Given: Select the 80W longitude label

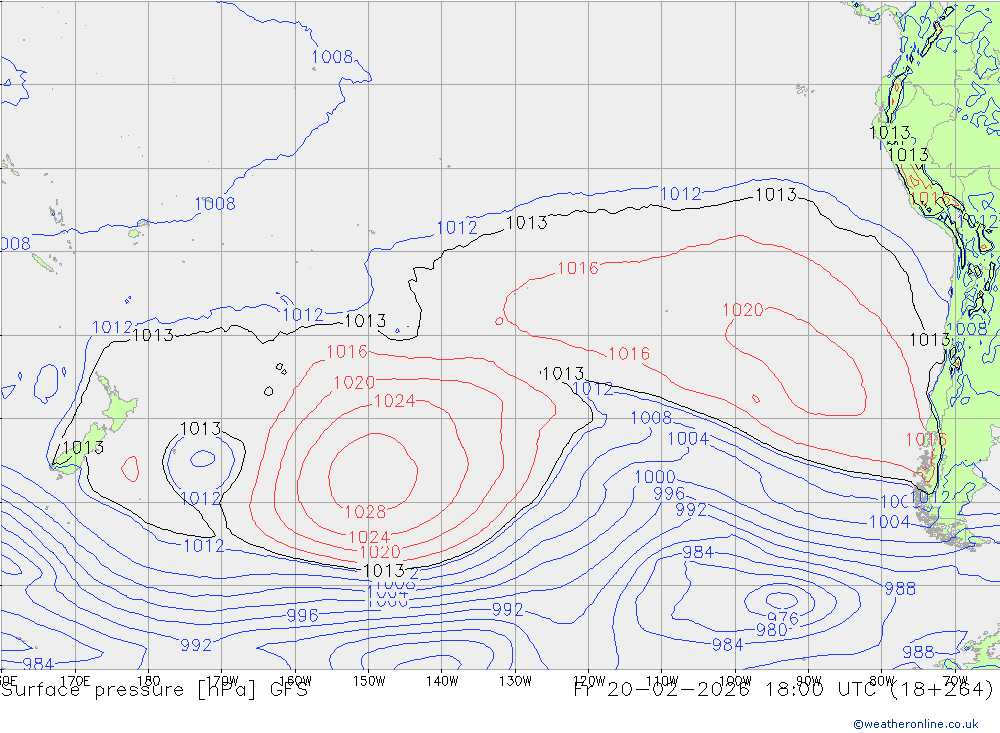Looking at the screenshot, I should (882, 681).
